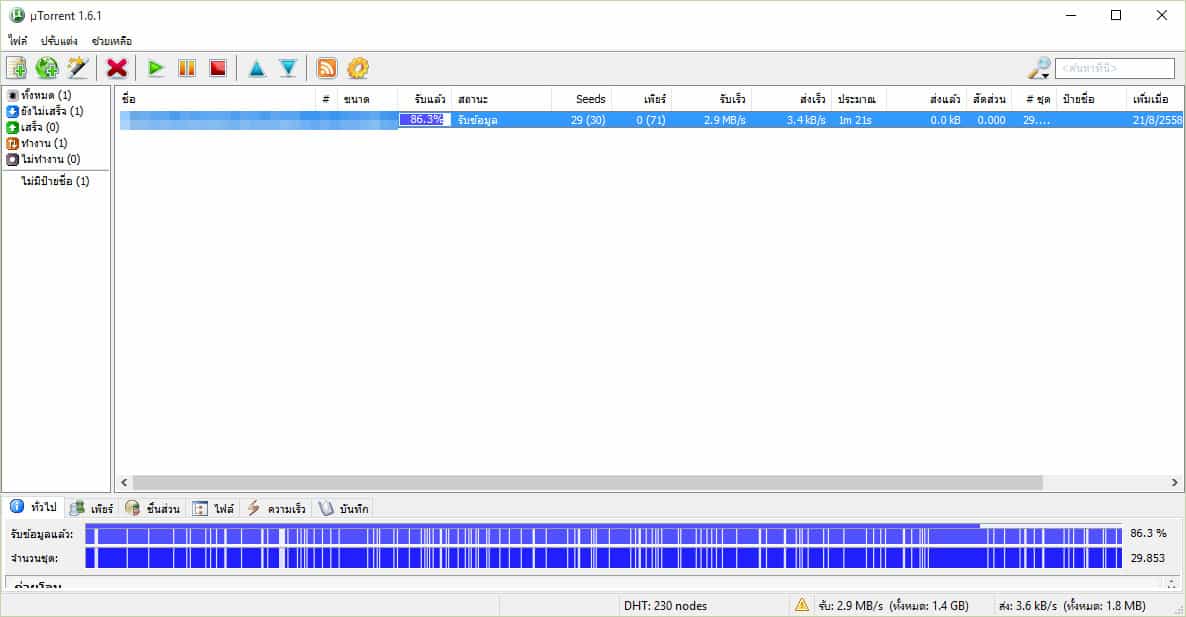This screenshot has height=617, width=1186.
Task: Open Preferences with the gear icon
Action: tap(358, 68)
